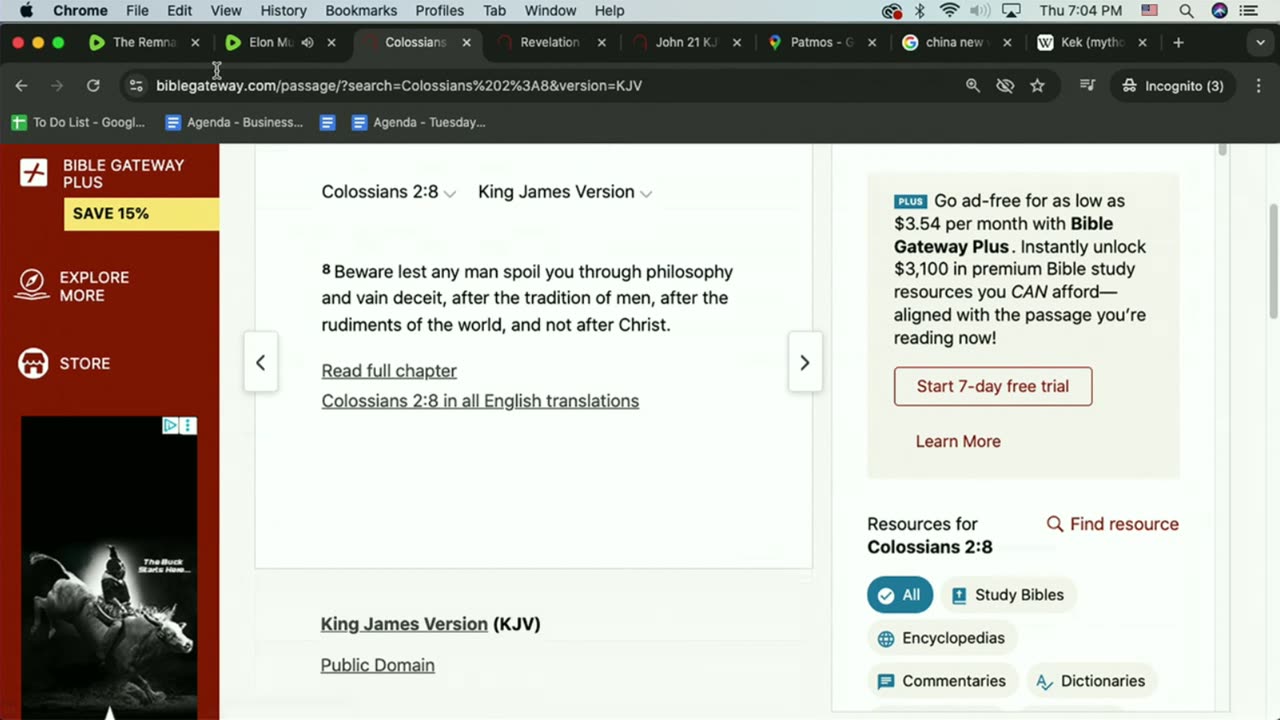This screenshot has width=1280, height=720.
Task: Open the Profiles menu
Action: (439, 11)
